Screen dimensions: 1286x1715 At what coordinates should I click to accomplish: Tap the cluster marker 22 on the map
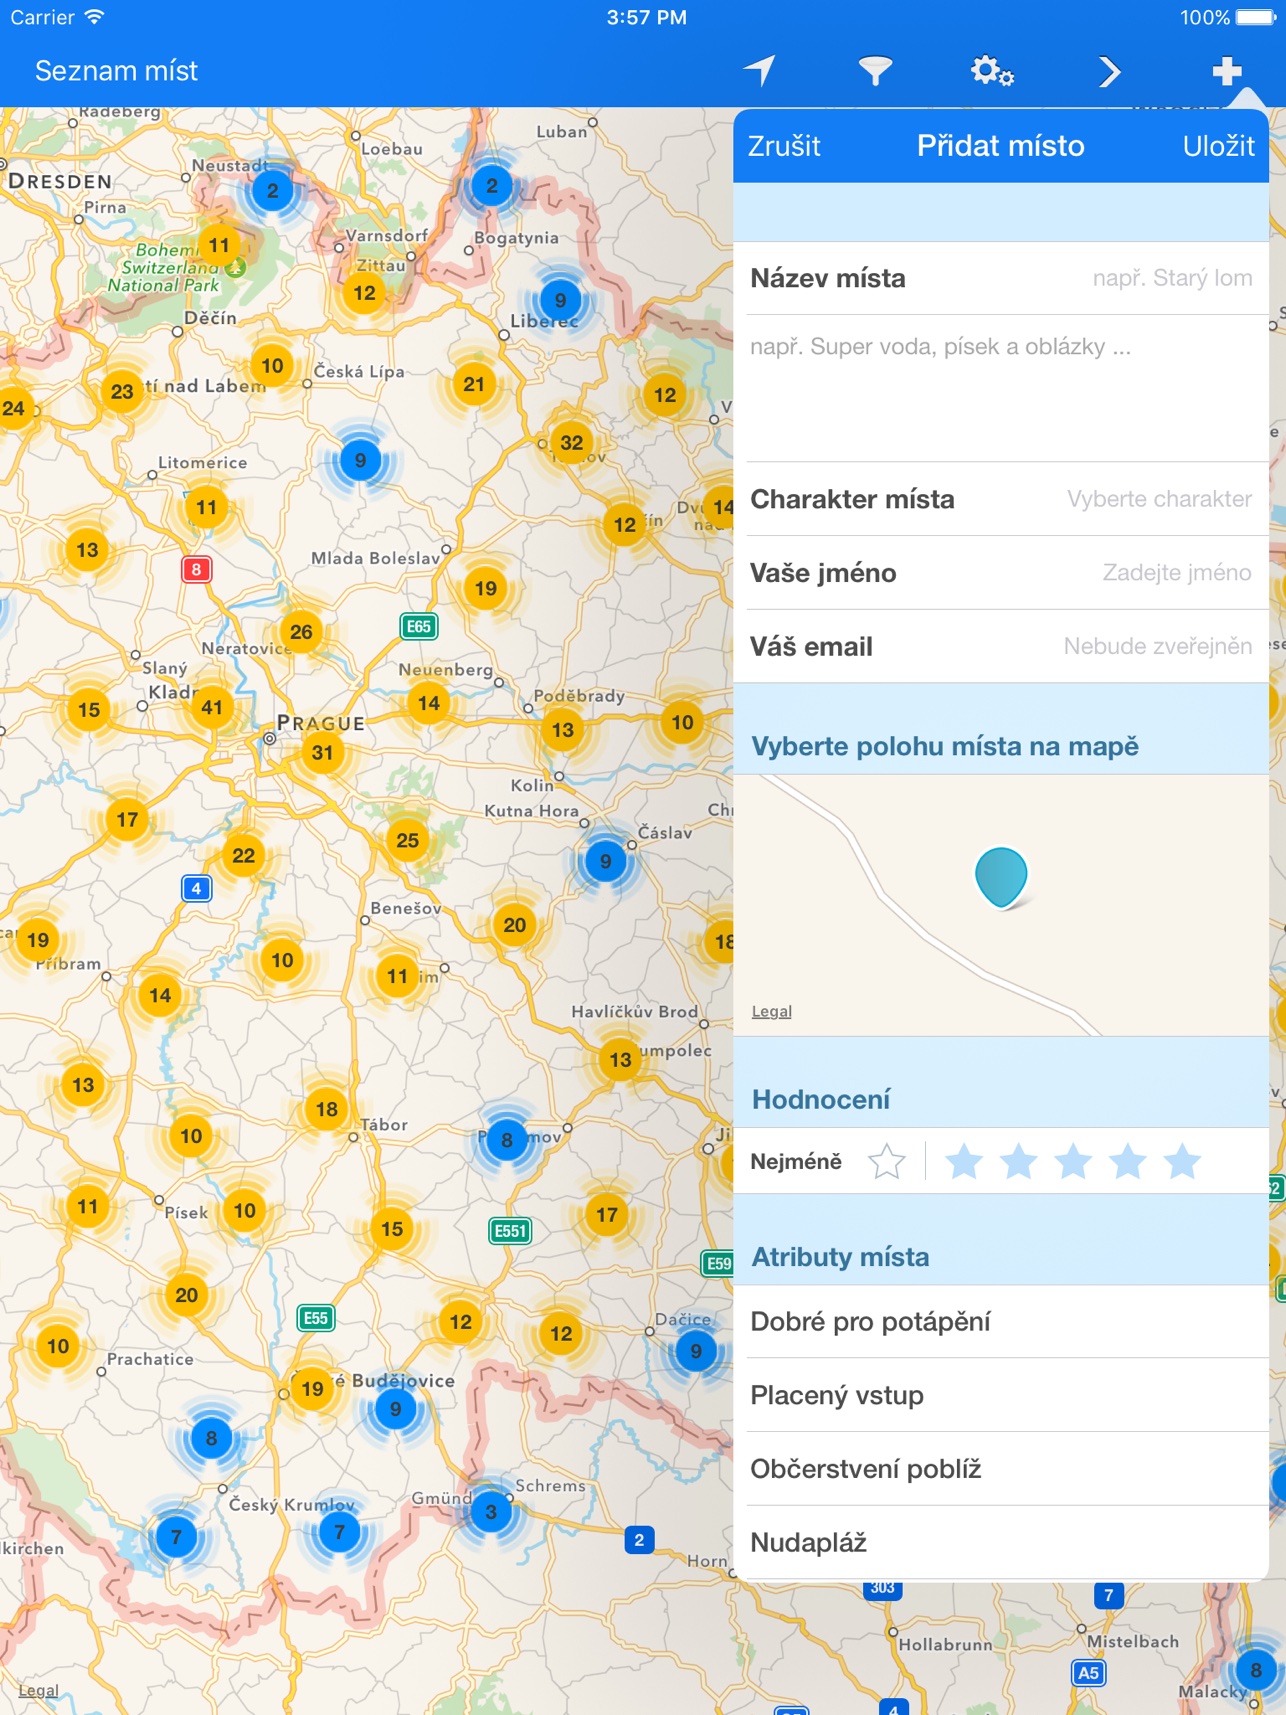point(244,855)
